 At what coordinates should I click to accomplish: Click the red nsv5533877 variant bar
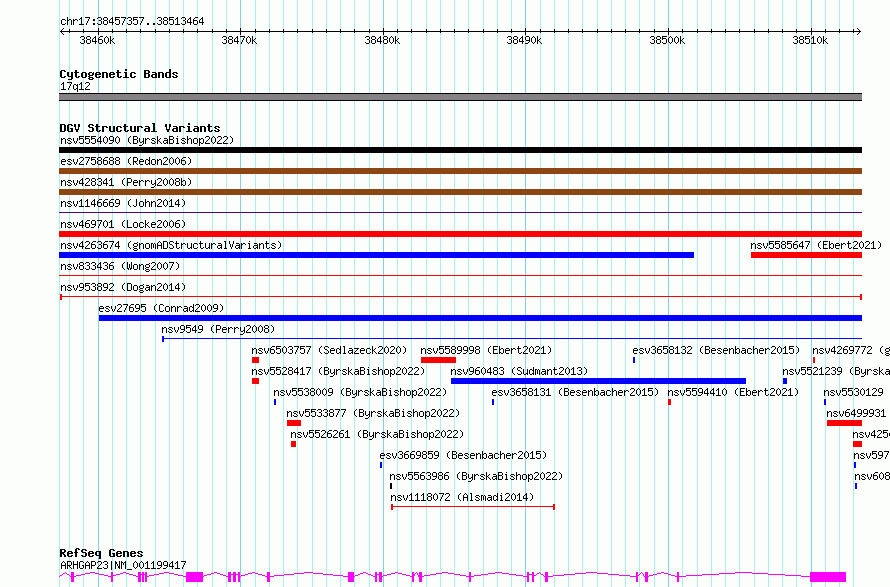pos(294,423)
